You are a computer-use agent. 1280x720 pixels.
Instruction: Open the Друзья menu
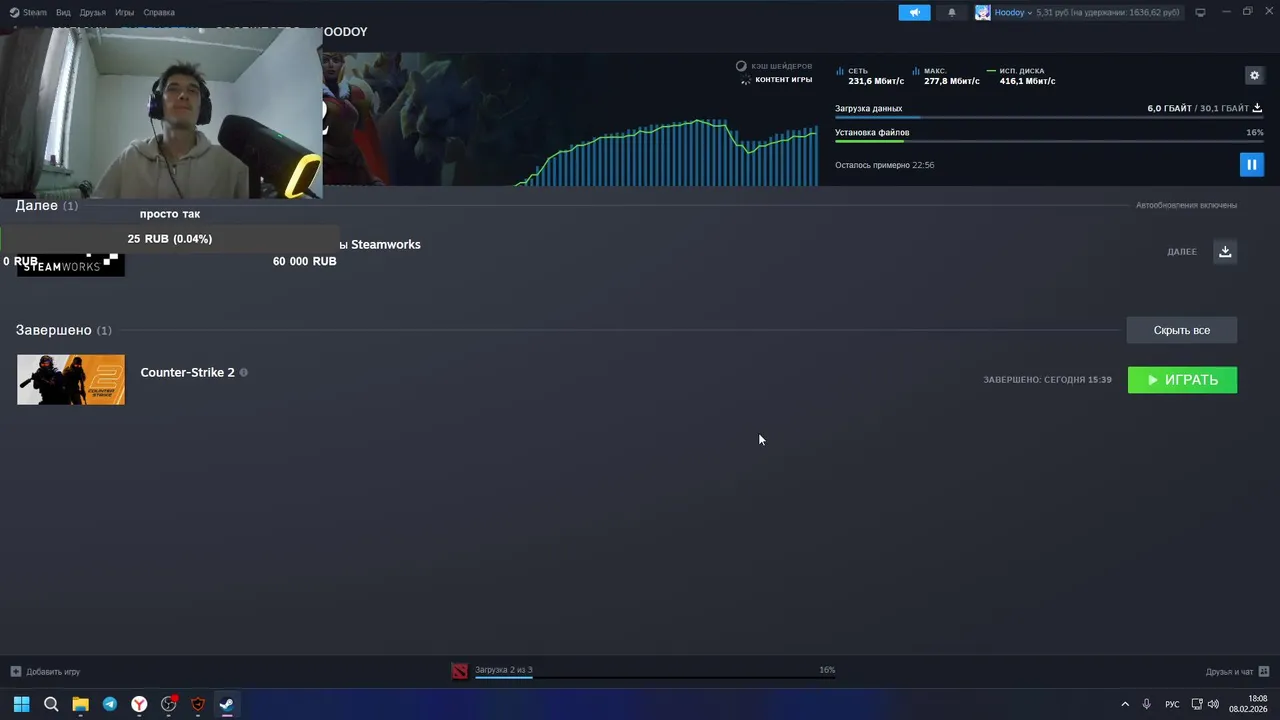click(92, 12)
